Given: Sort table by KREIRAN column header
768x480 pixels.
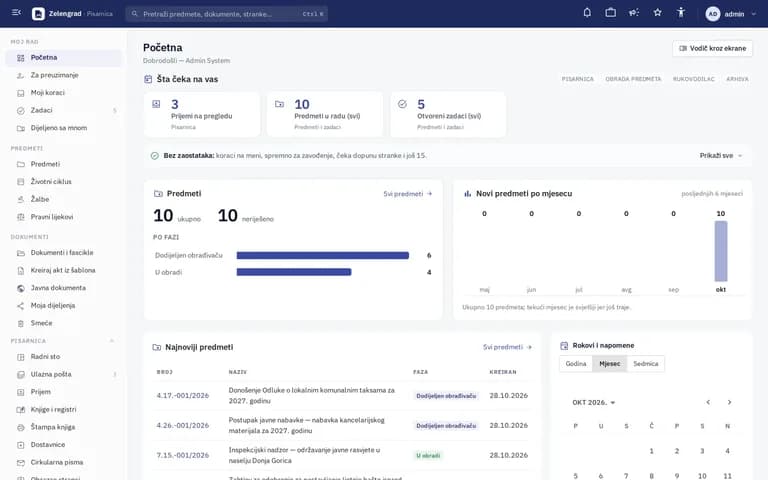Looking at the screenshot, I should (503, 372).
